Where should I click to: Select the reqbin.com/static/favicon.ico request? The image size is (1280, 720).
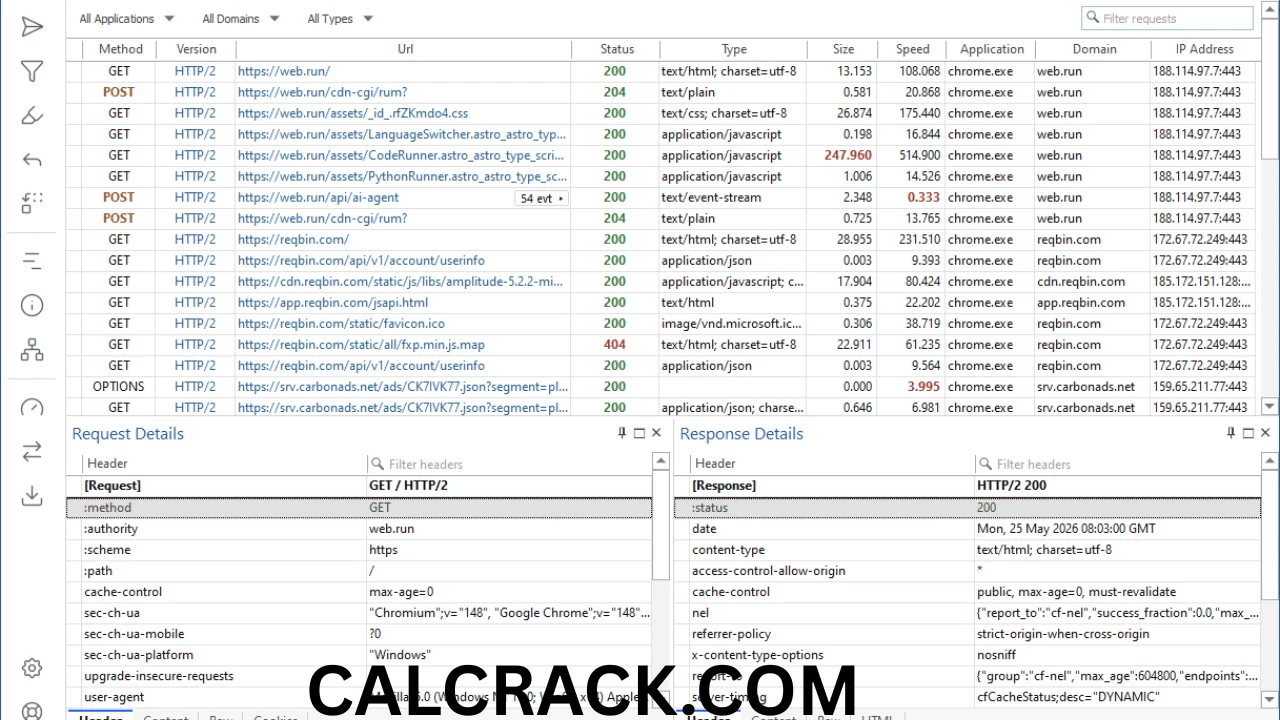tap(341, 324)
